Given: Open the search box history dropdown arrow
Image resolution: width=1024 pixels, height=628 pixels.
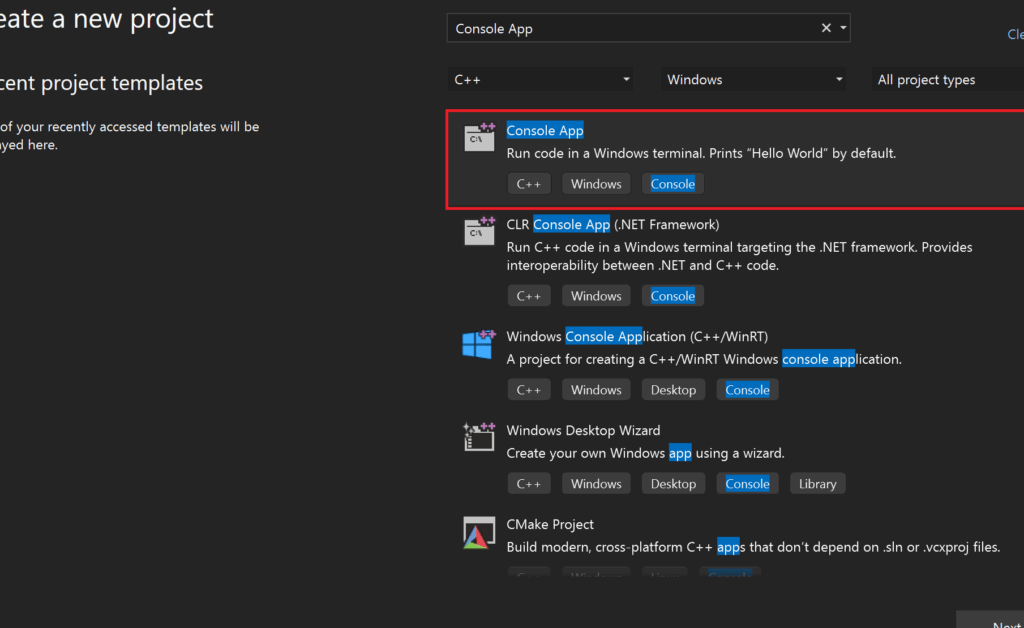Looking at the screenshot, I should [x=843, y=28].
